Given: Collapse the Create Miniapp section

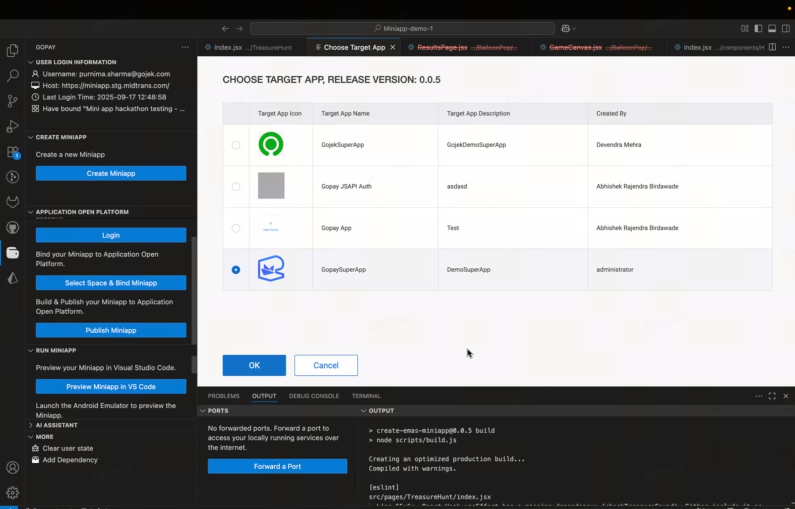Looking at the screenshot, I should tap(30, 137).
